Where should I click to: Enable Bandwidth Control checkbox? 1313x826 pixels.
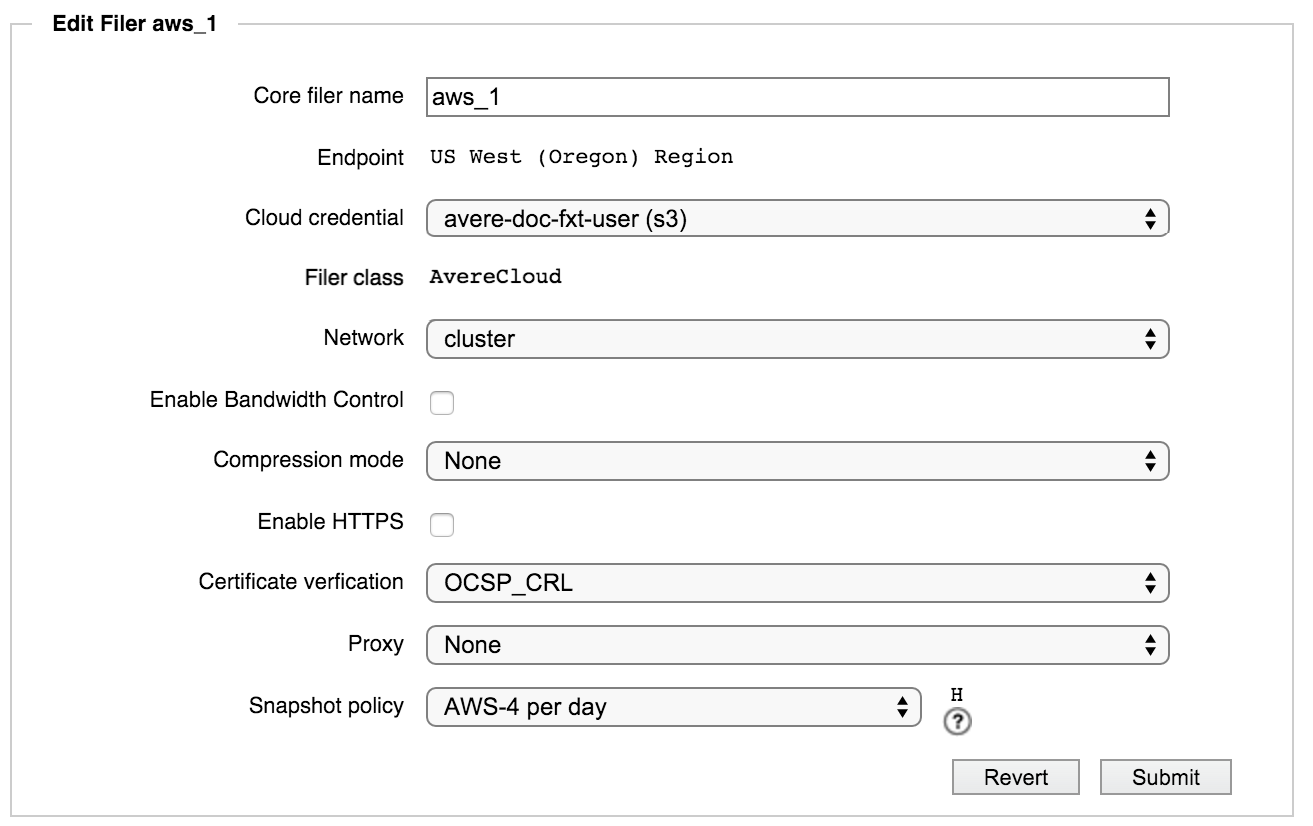(441, 402)
